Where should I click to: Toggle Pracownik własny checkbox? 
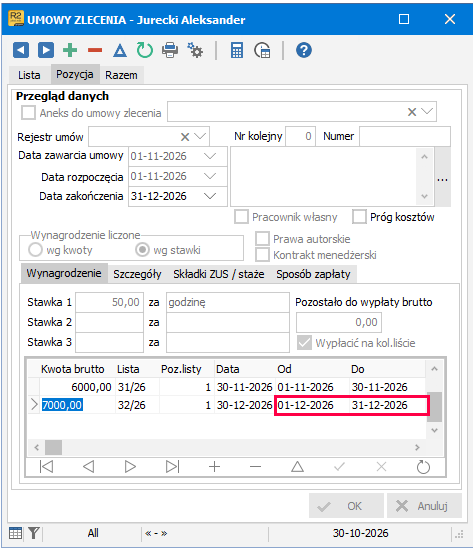pos(241,217)
